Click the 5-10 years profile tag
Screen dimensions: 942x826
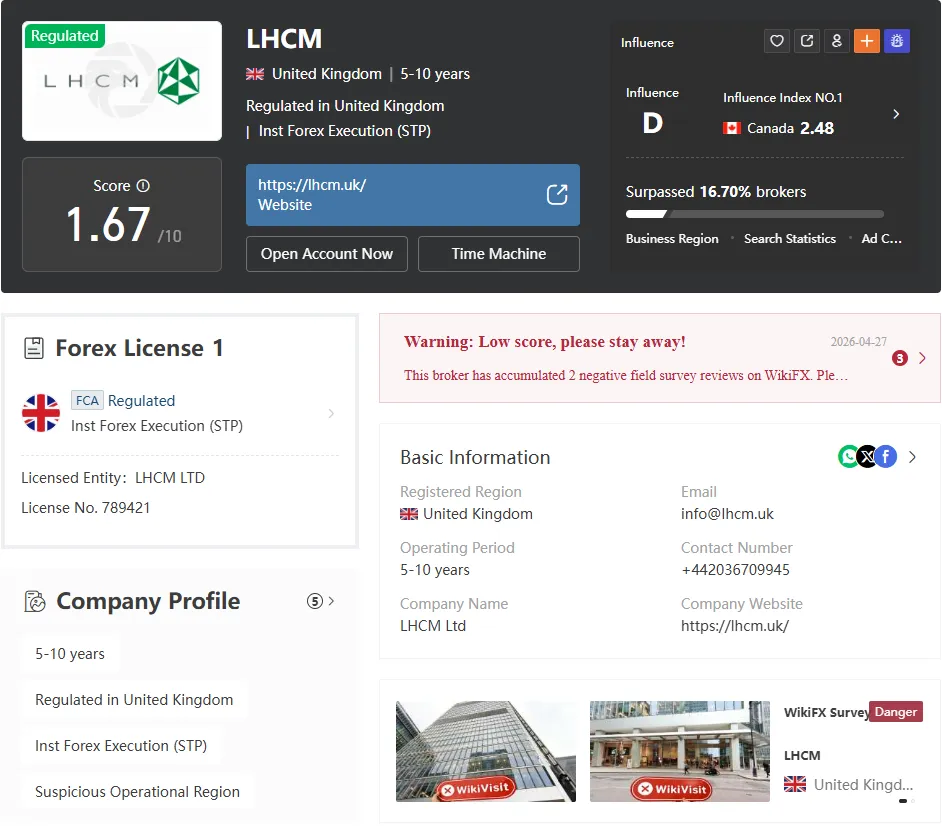pyautogui.click(x=70, y=654)
